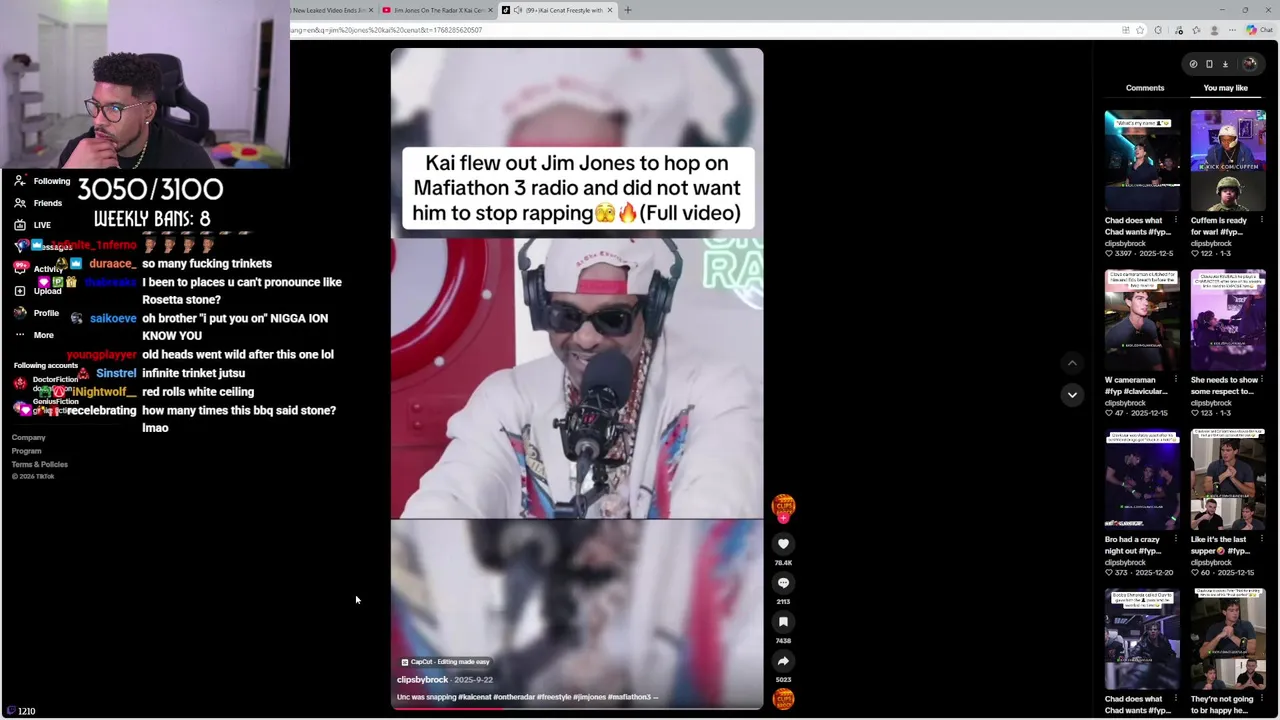Open clipsbybrock username link under video

[422, 680]
